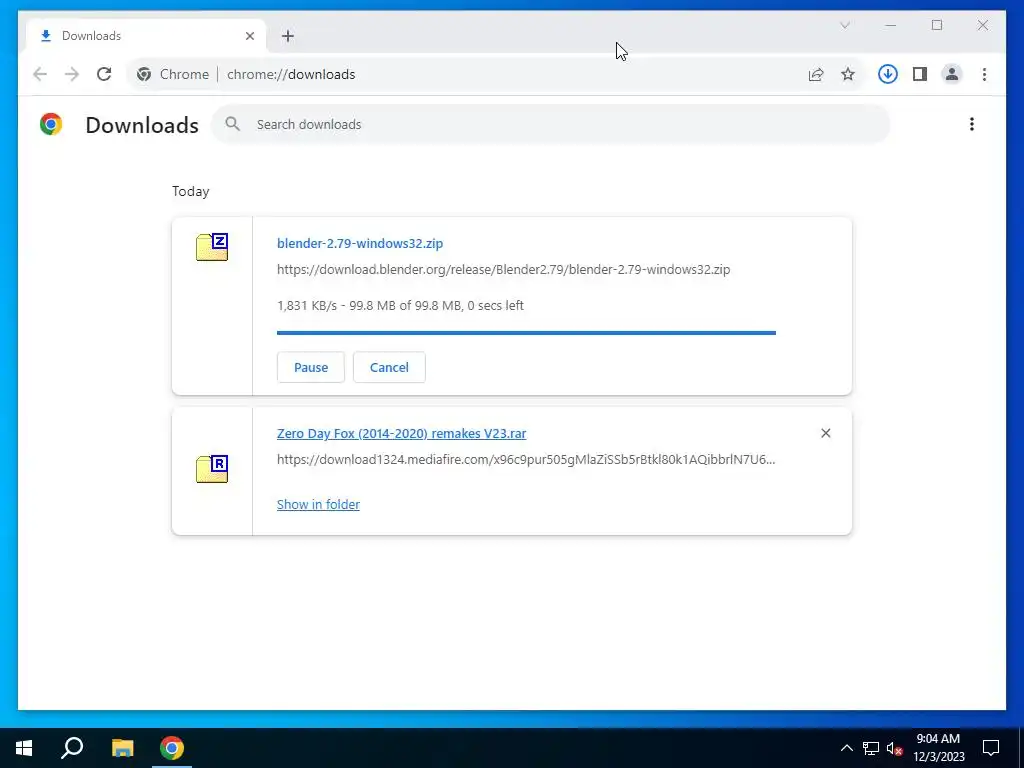The width and height of the screenshot is (1024, 768).
Task: Maximize the Chrome window
Action: tap(936, 25)
